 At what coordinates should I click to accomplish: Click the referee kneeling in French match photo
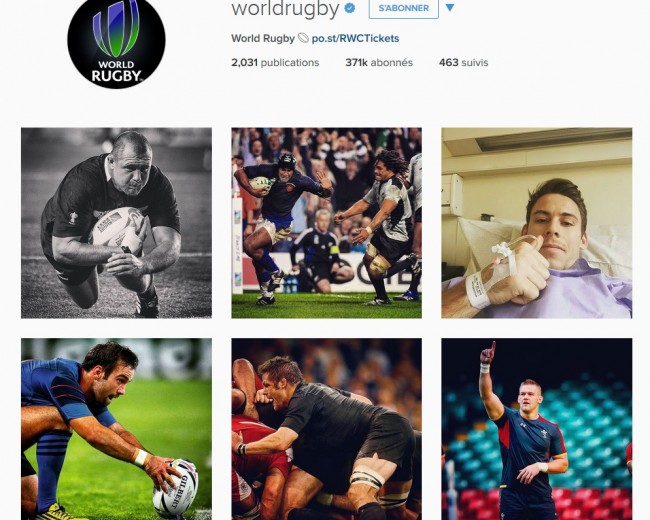tap(320, 249)
